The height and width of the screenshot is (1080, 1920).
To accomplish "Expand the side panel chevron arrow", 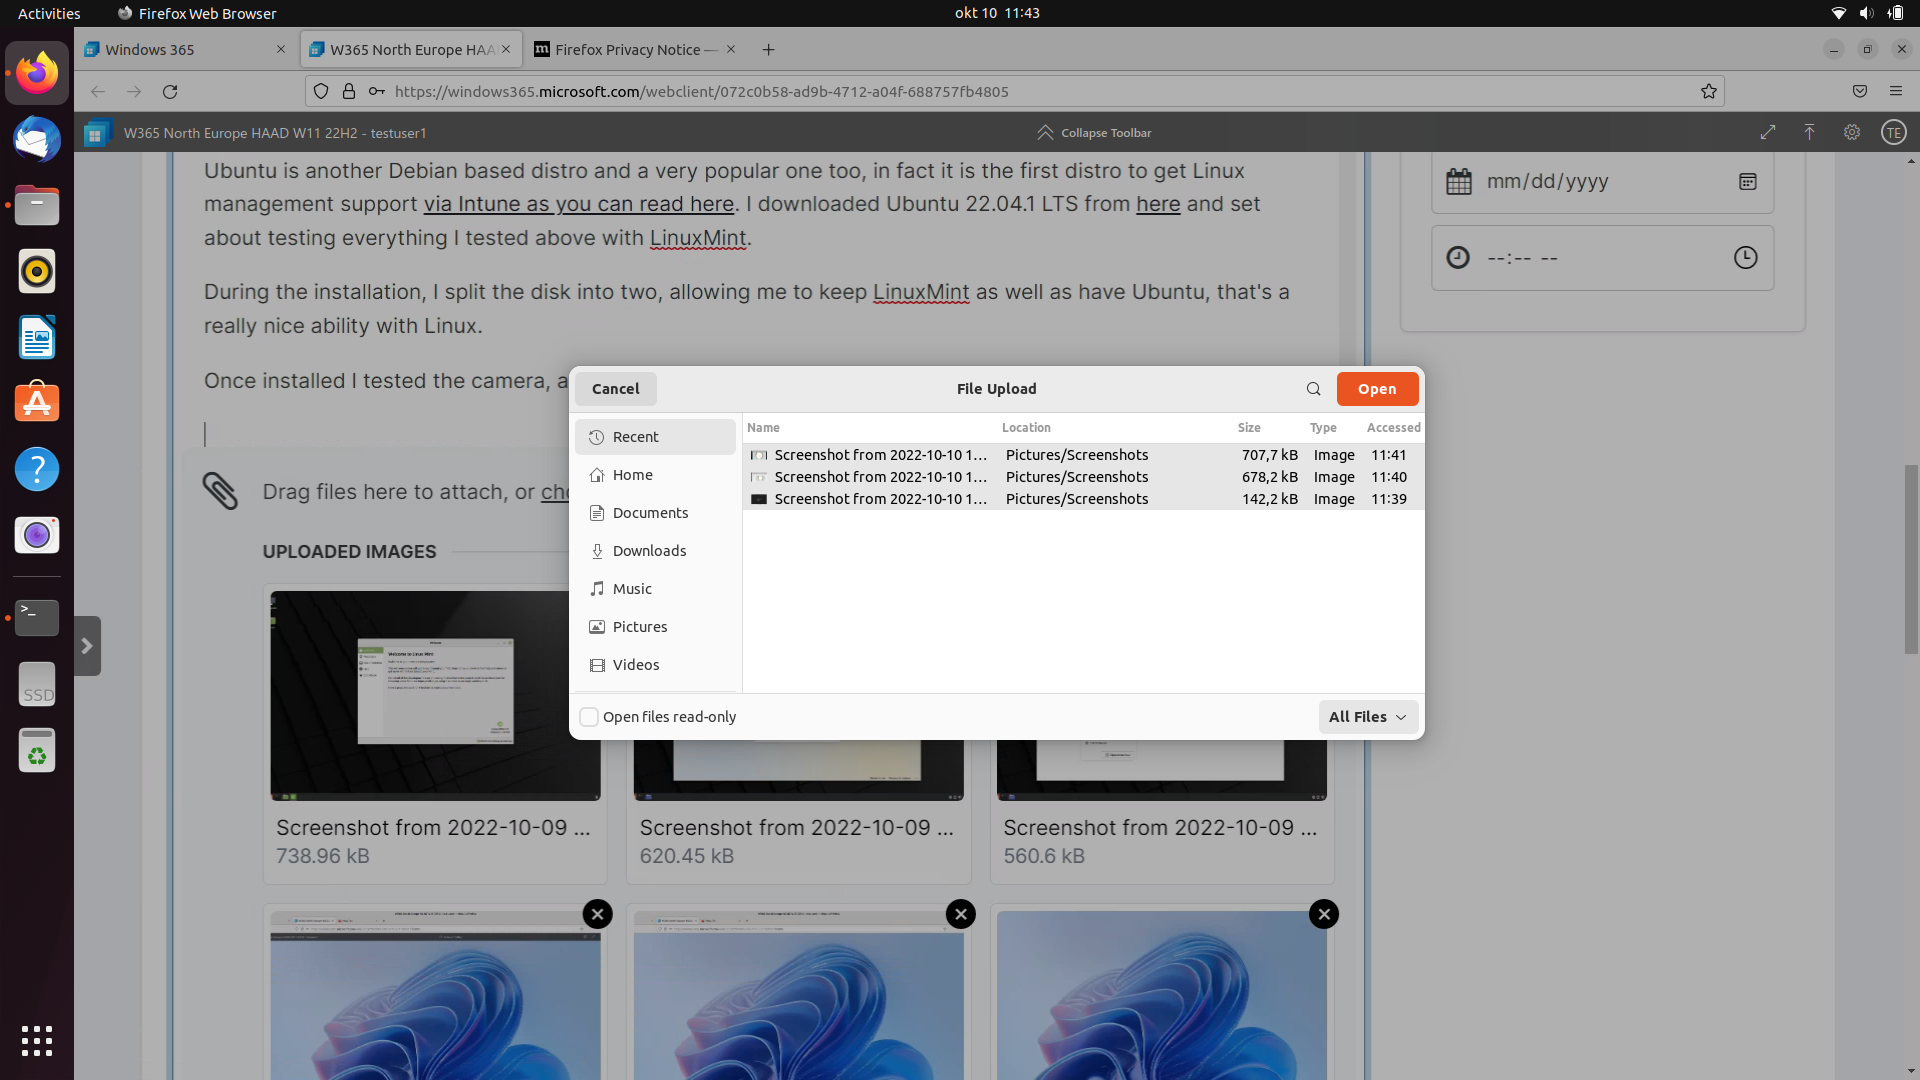I will pyautogui.click(x=87, y=646).
